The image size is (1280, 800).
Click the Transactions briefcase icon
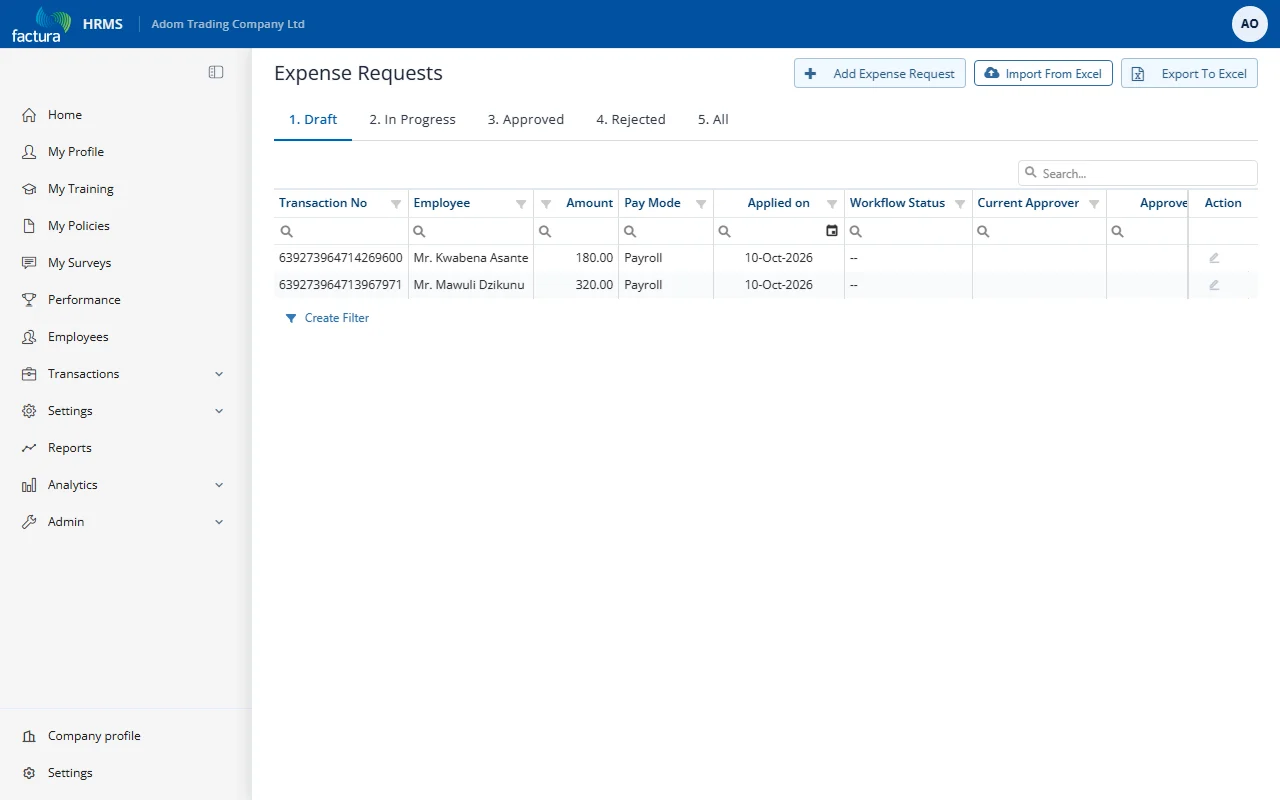(29, 374)
